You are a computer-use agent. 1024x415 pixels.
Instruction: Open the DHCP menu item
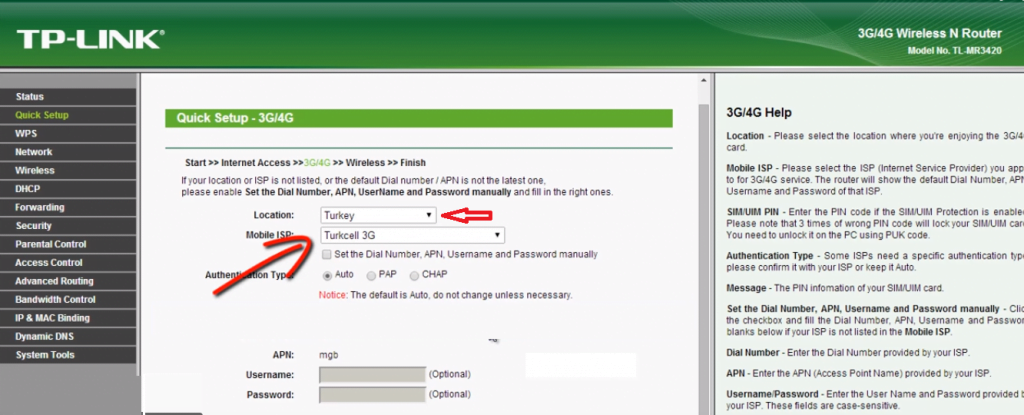(x=68, y=189)
